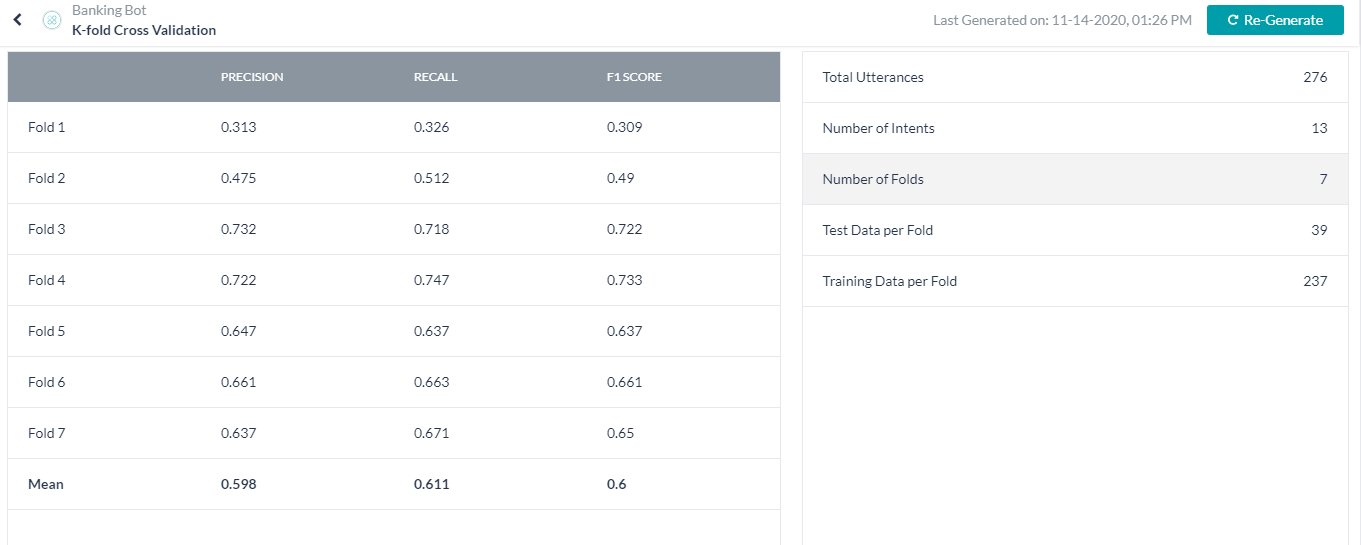Click the PRECISION column header
The image size is (1361, 545).
coord(252,77)
